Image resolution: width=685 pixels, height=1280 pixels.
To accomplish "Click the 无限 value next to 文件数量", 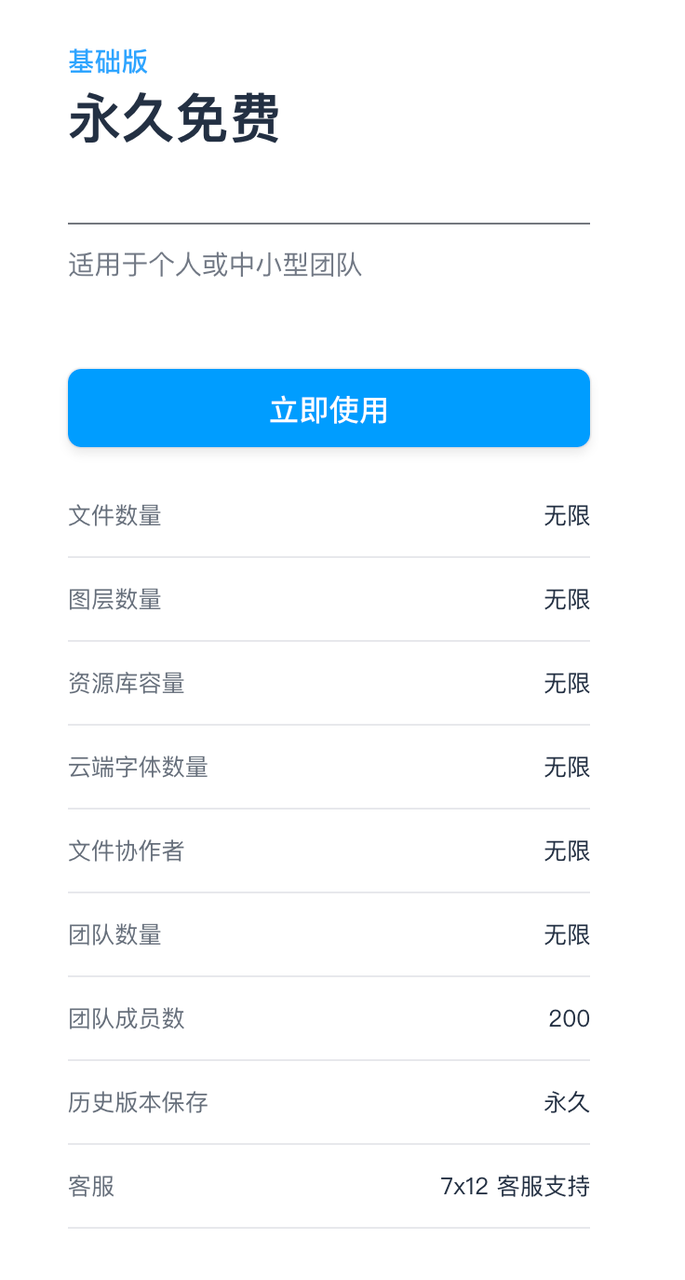I will [567, 516].
